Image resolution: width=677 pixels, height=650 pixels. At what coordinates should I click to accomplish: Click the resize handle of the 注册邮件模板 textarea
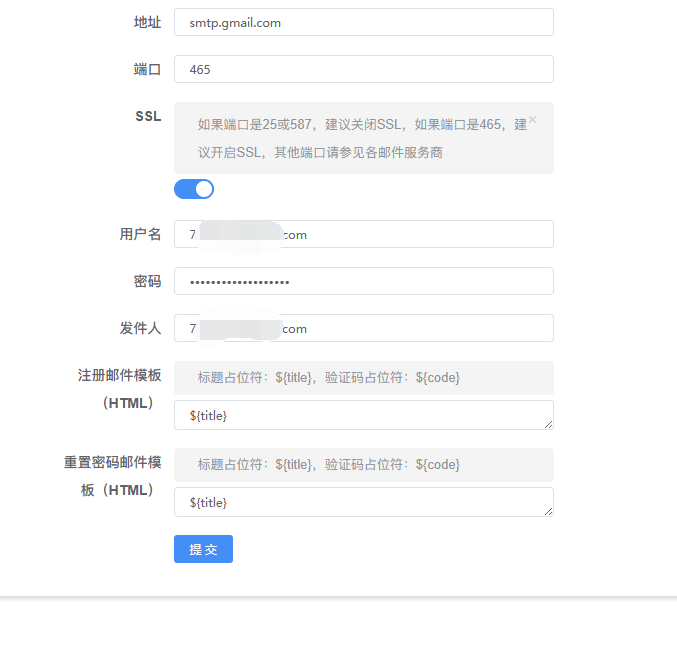[548, 425]
